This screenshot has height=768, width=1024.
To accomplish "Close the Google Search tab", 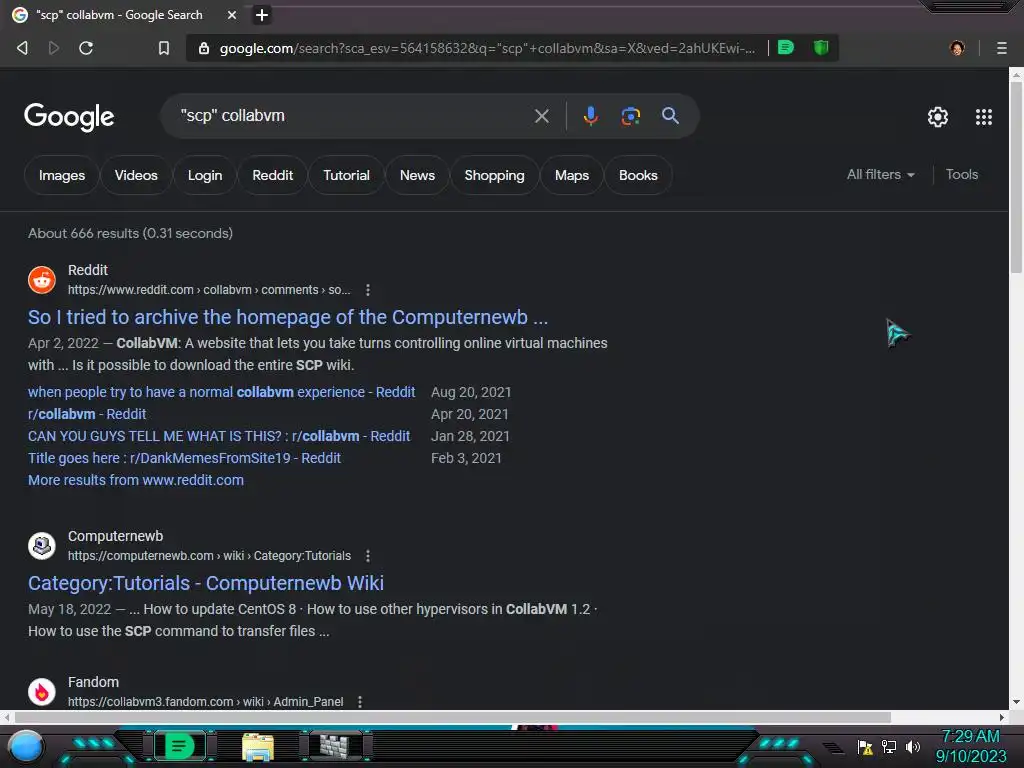I will point(232,15).
